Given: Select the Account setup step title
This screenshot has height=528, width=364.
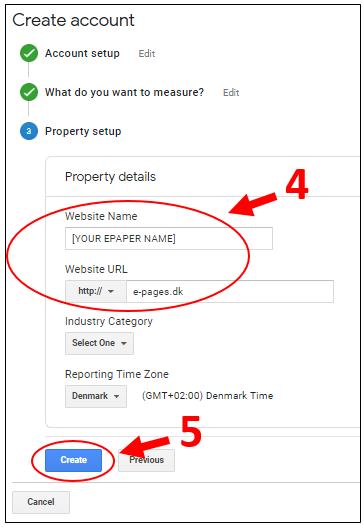Looking at the screenshot, I should tap(82, 53).
